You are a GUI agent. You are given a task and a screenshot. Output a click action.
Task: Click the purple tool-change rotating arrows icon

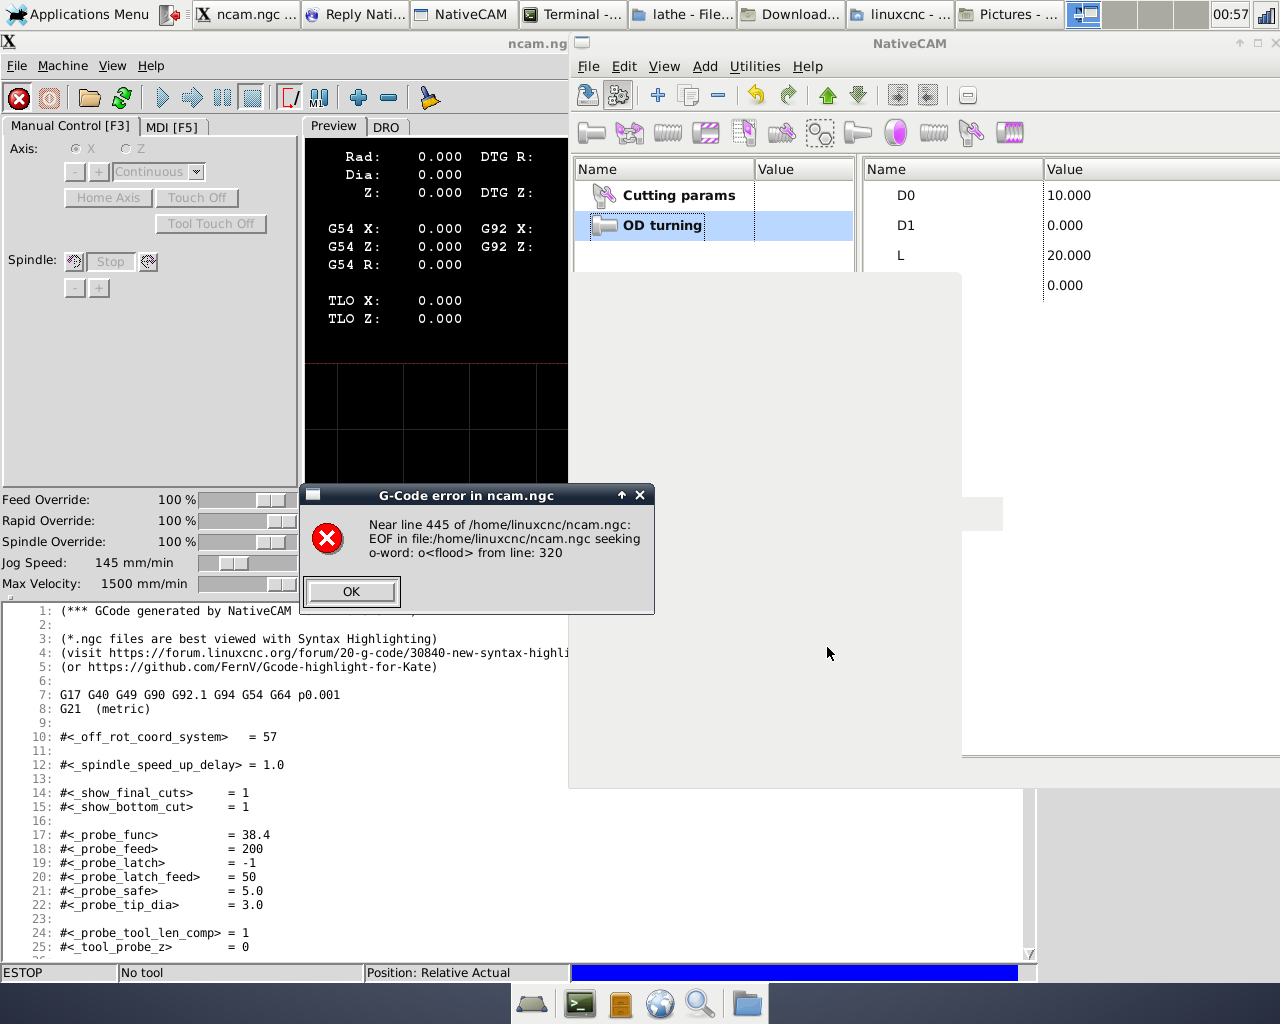point(630,133)
